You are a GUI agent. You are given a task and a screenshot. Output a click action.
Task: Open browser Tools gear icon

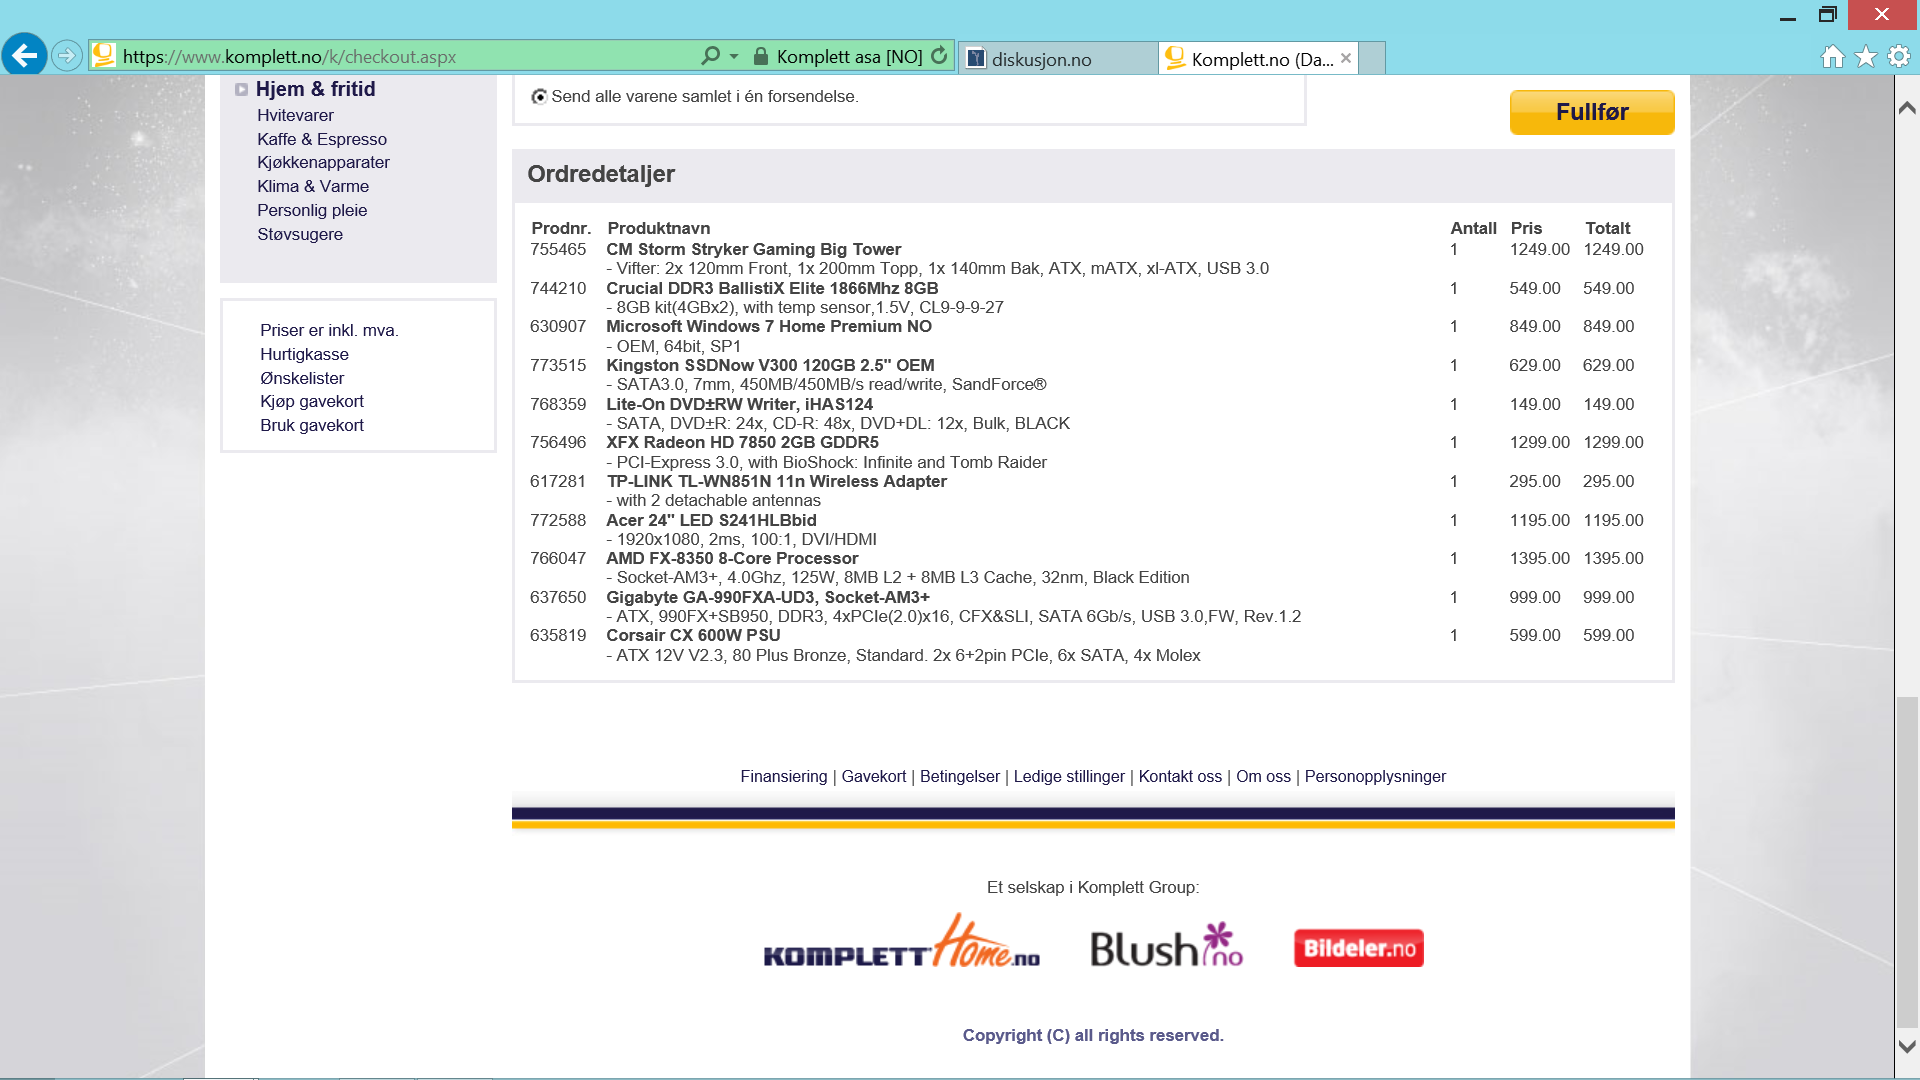(1899, 56)
